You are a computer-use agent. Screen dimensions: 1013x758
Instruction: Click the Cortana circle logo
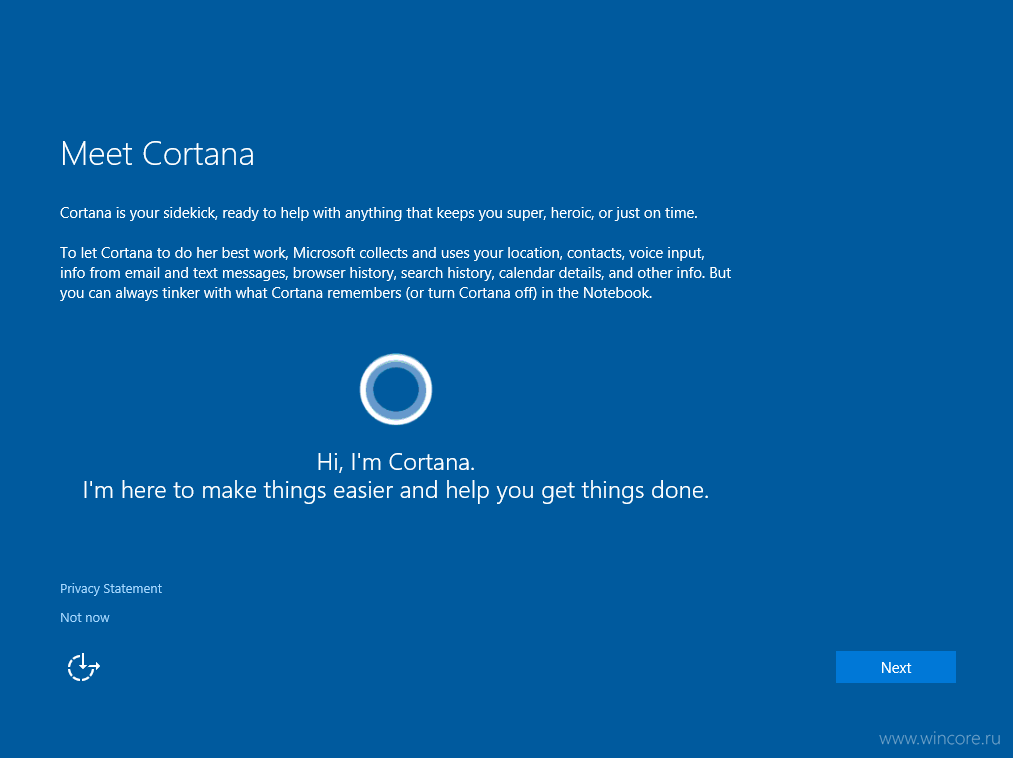point(395,389)
